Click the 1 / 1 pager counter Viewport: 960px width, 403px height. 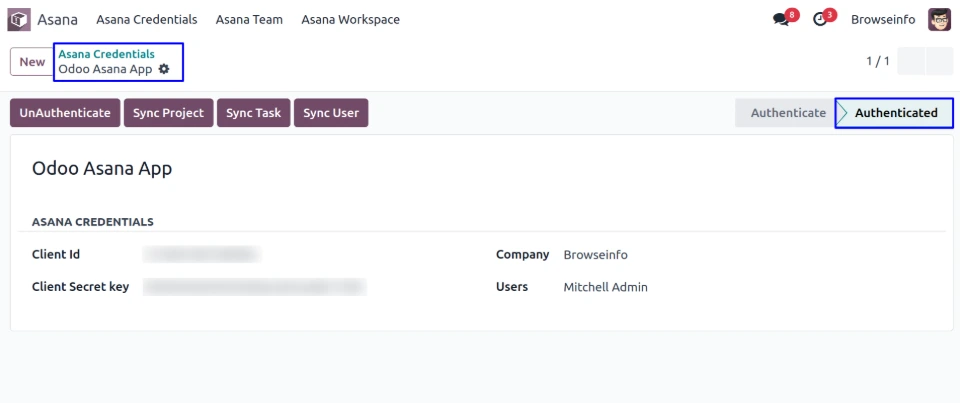click(877, 62)
